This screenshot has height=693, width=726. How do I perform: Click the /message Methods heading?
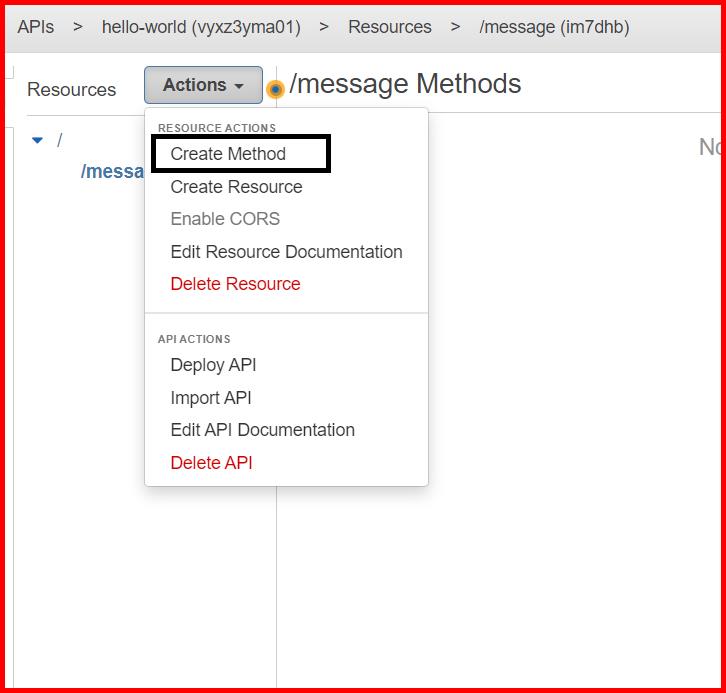pyautogui.click(x=405, y=84)
